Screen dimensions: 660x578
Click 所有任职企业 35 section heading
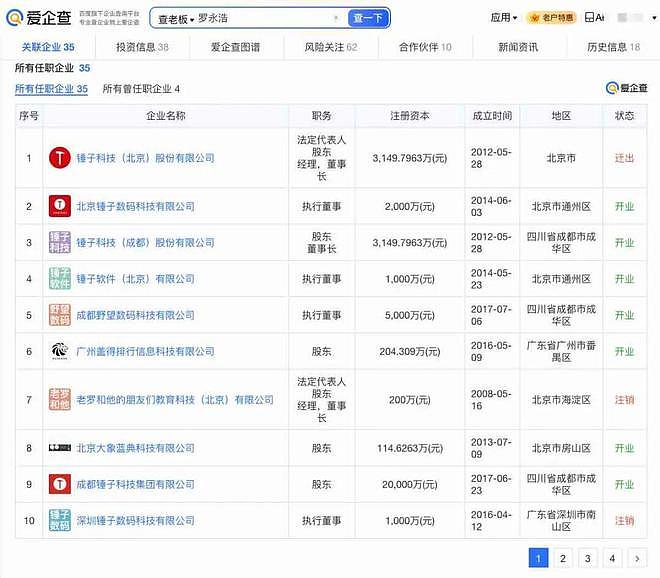coord(52,68)
